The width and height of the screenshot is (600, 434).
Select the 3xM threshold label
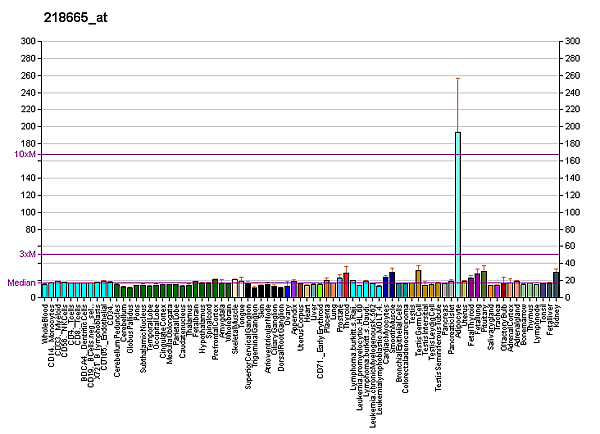[26, 255]
